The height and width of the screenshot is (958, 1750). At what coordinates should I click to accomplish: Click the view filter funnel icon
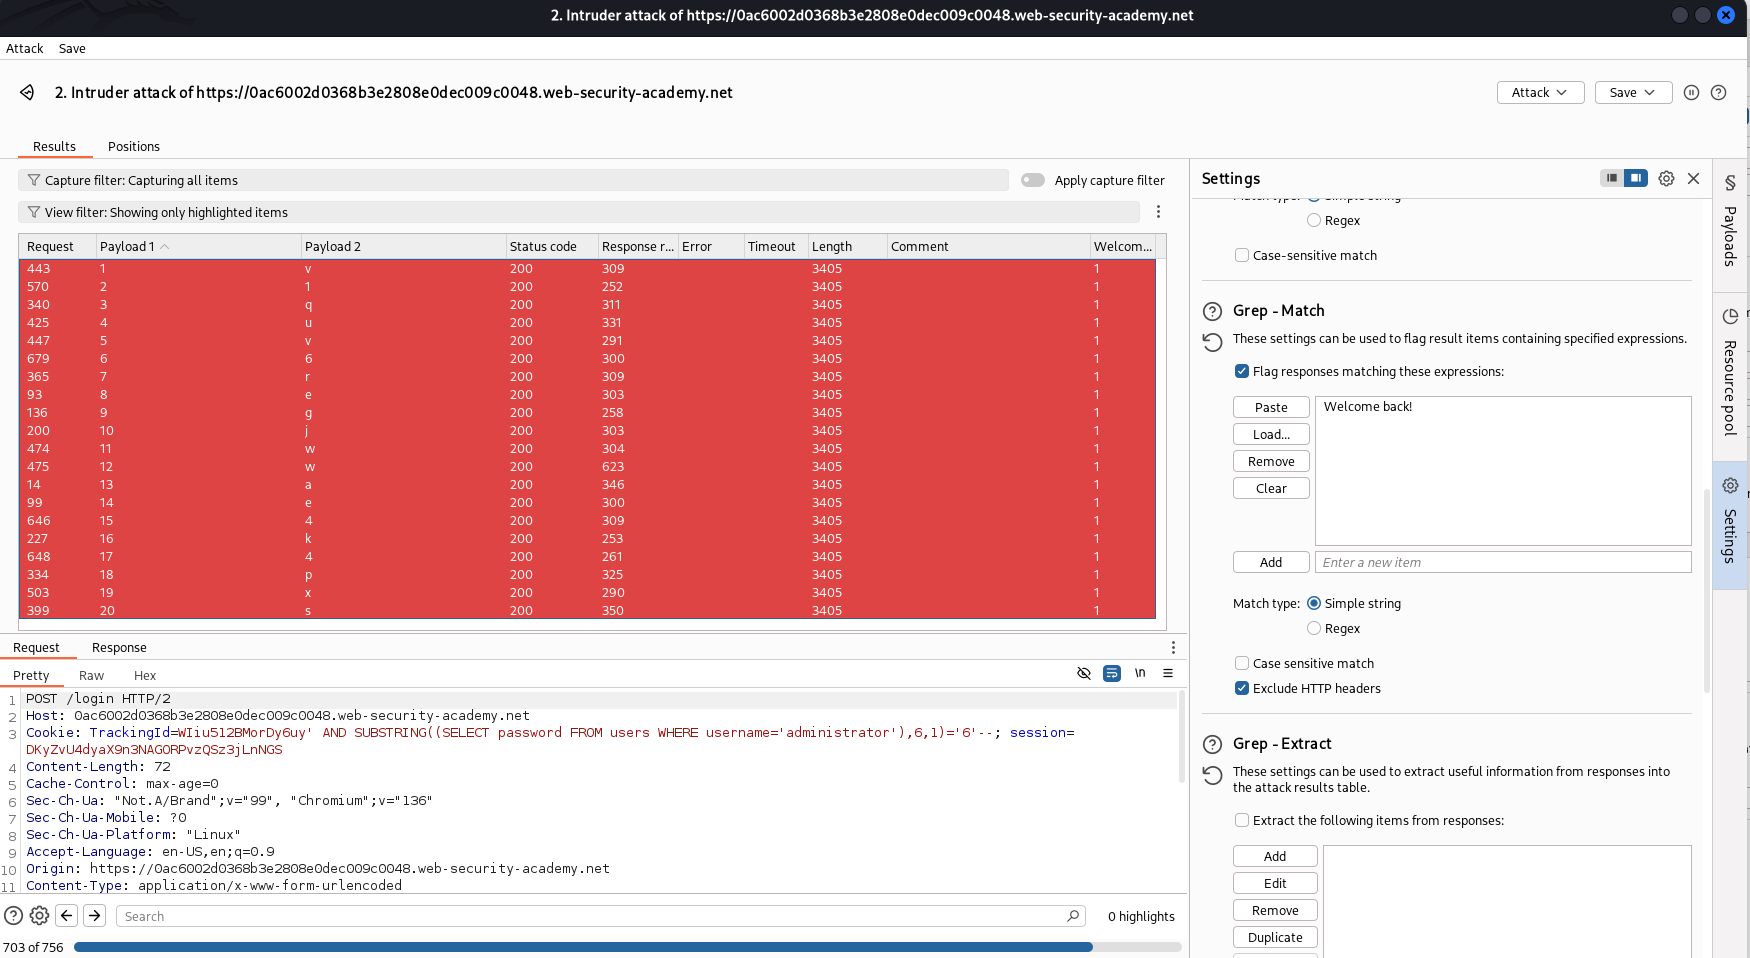34,212
